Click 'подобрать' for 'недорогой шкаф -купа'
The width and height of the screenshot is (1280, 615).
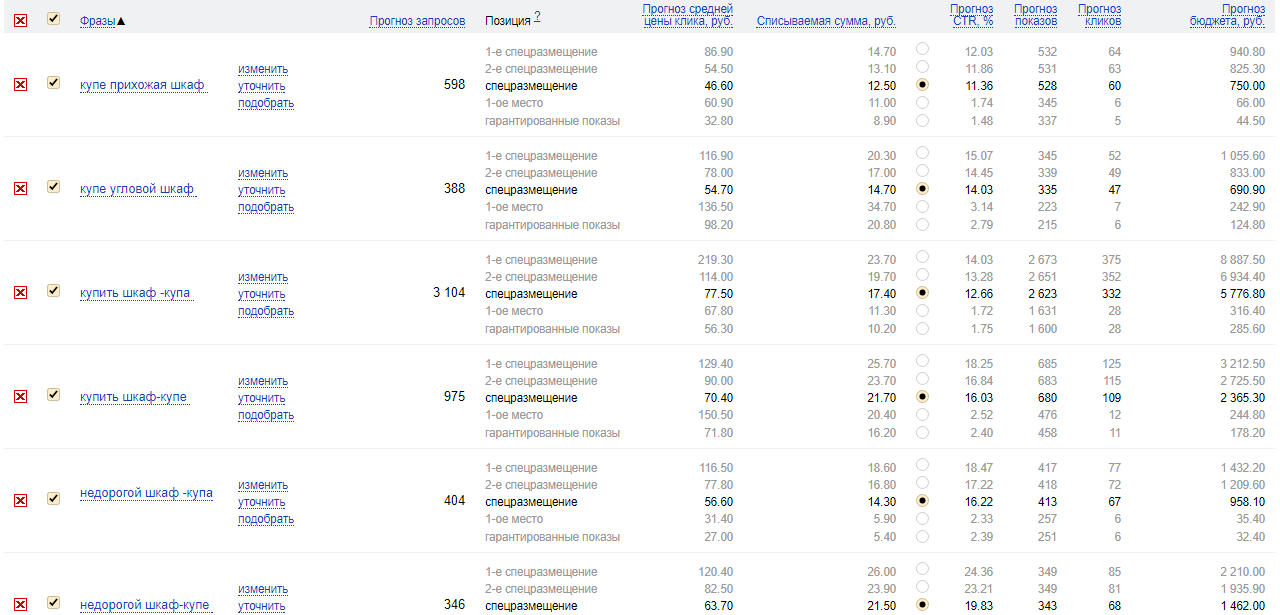coord(266,519)
